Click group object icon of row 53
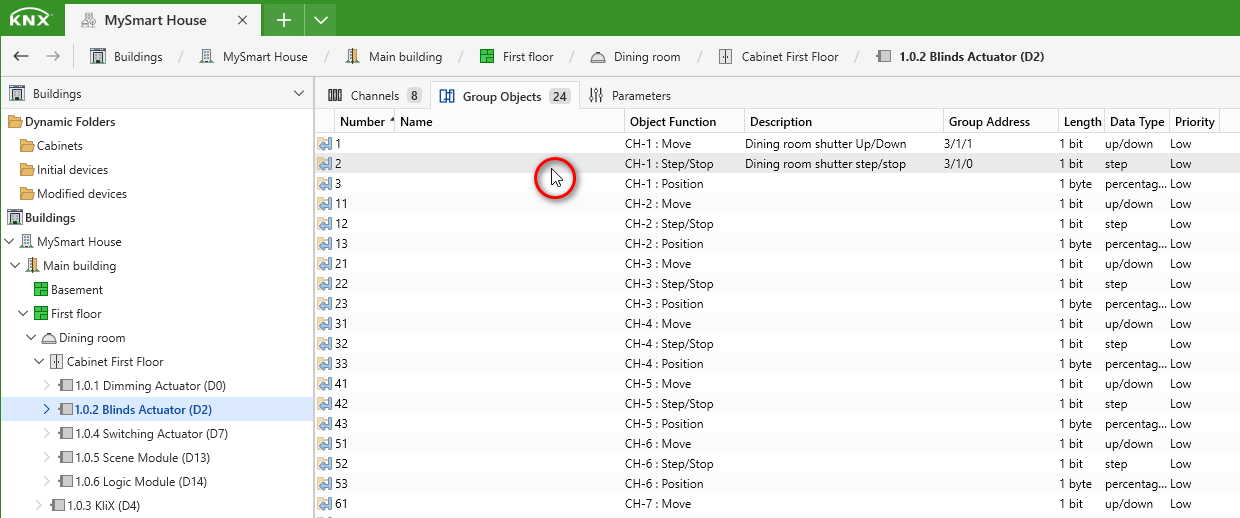Screen dimensions: 1240x518 click(x=325, y=484)
